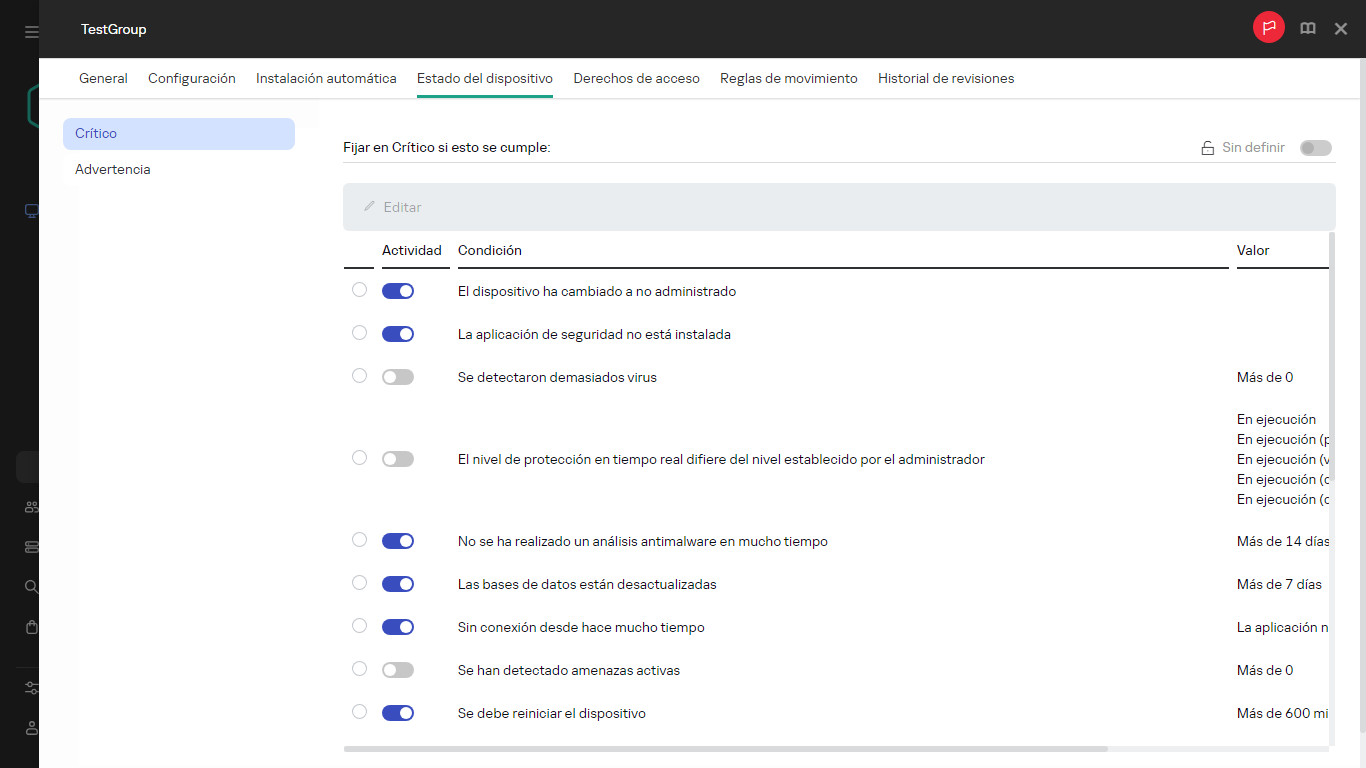Select the radio button beside 'Se debe reiniciar el dispositivo'
The width and height of the screenshot is (1366, 768).
click(359, 711)
